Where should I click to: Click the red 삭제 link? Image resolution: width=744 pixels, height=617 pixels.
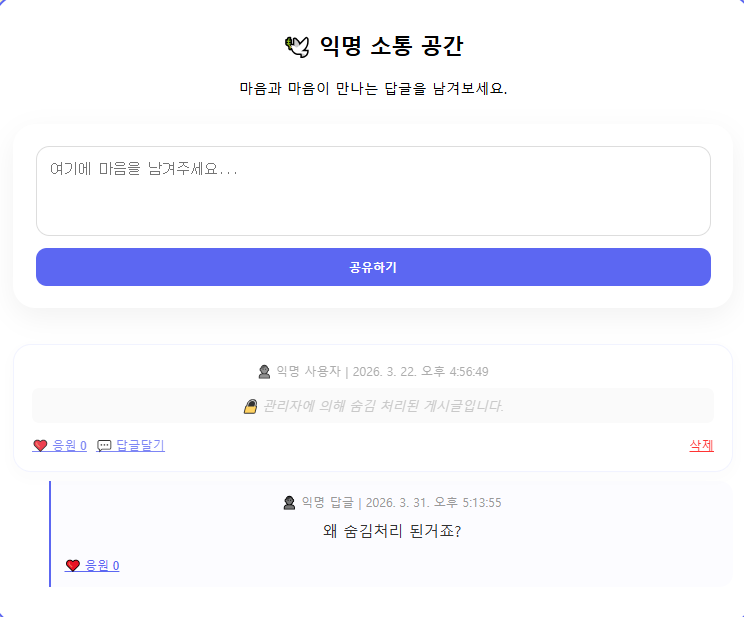[701, 446]
